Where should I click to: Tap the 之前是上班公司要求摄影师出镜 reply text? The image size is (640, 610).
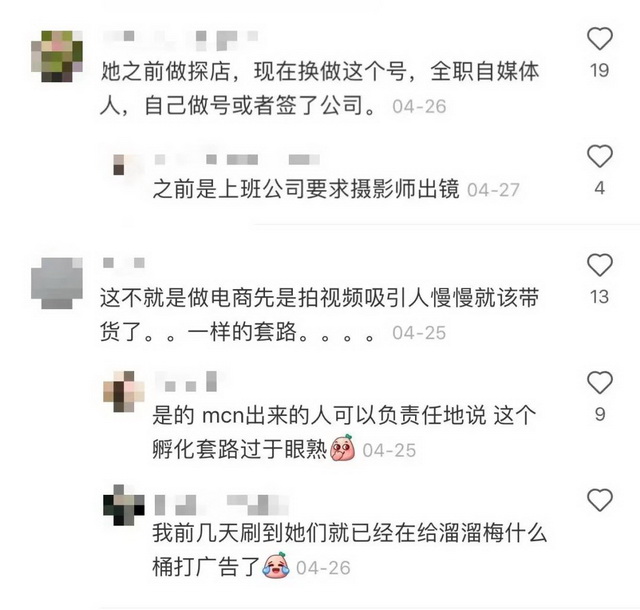(x=306, y=189)
